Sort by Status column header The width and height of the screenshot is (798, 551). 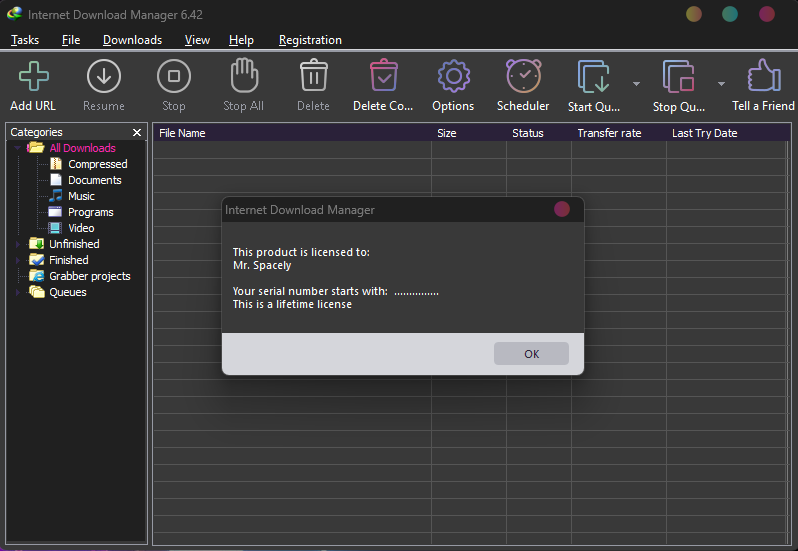click(x=539, y=133)
